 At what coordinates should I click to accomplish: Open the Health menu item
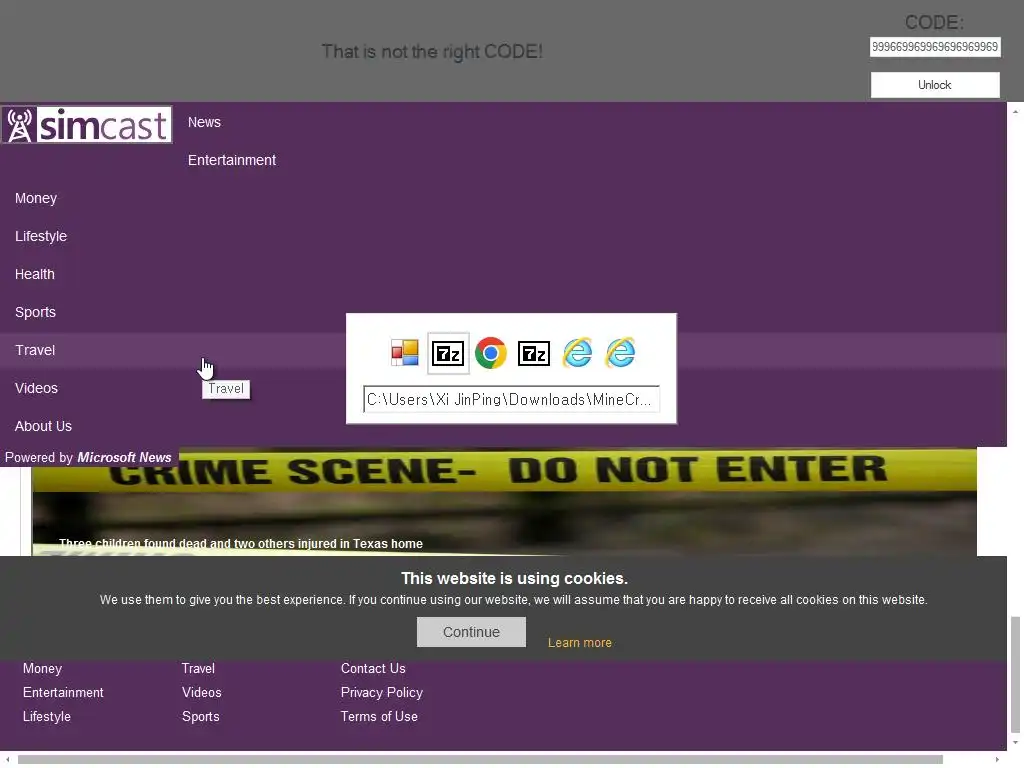click(x=35, y=274)
